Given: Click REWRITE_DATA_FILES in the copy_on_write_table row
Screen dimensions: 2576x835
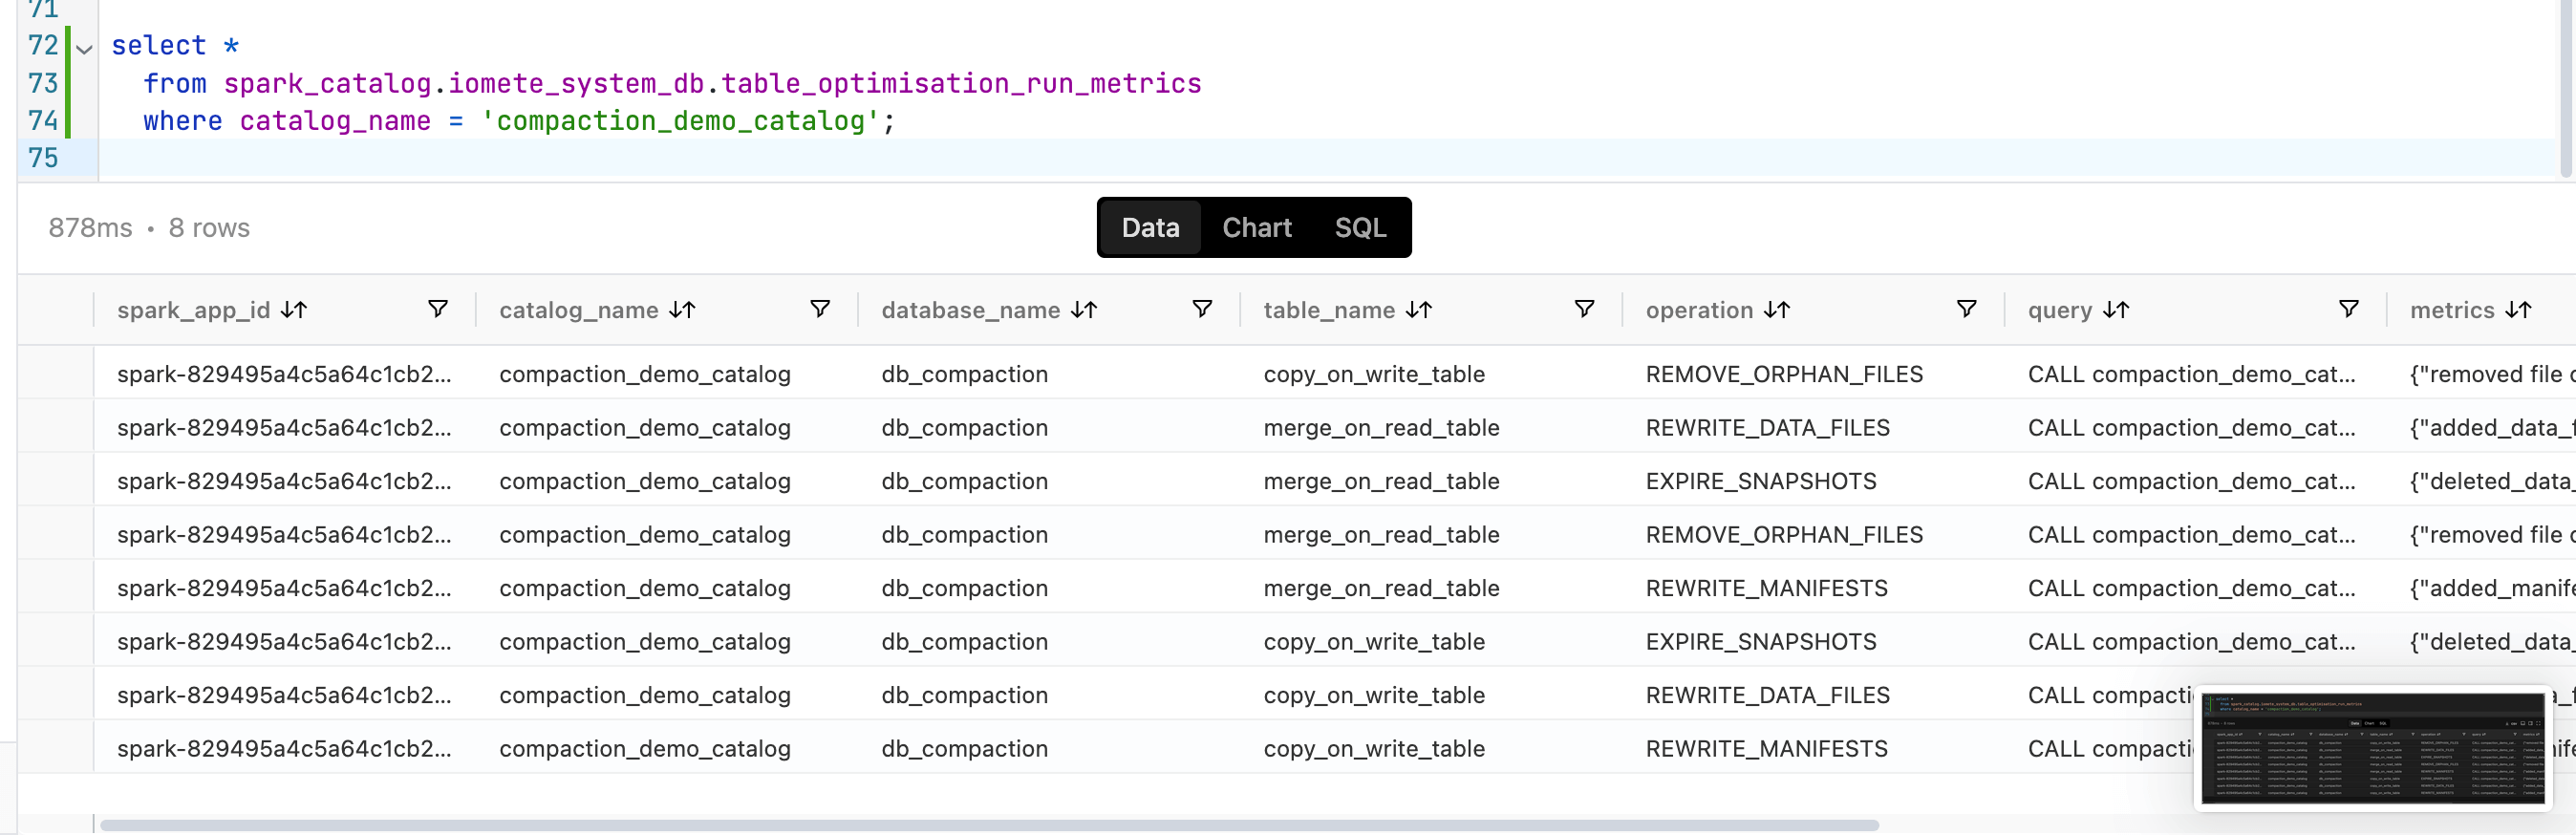Looking at the screenshot, I should pos(1768,695).
